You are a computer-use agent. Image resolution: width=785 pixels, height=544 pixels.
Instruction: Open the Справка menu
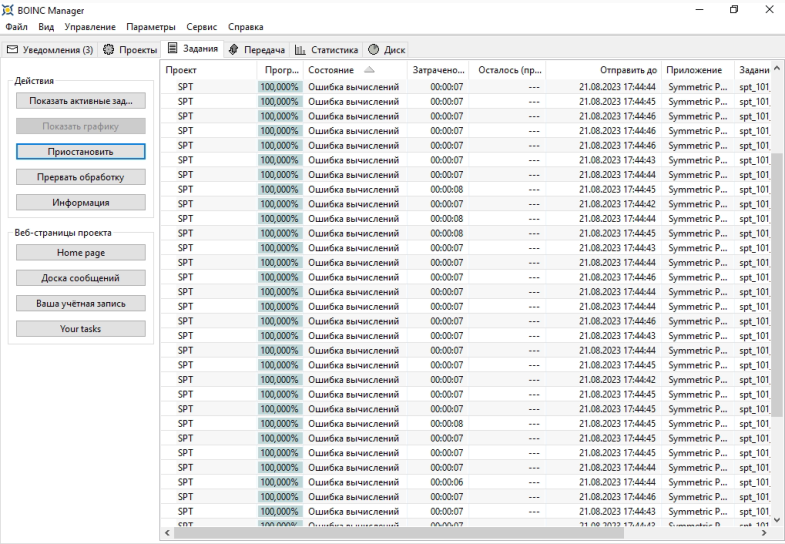(246, 27)
